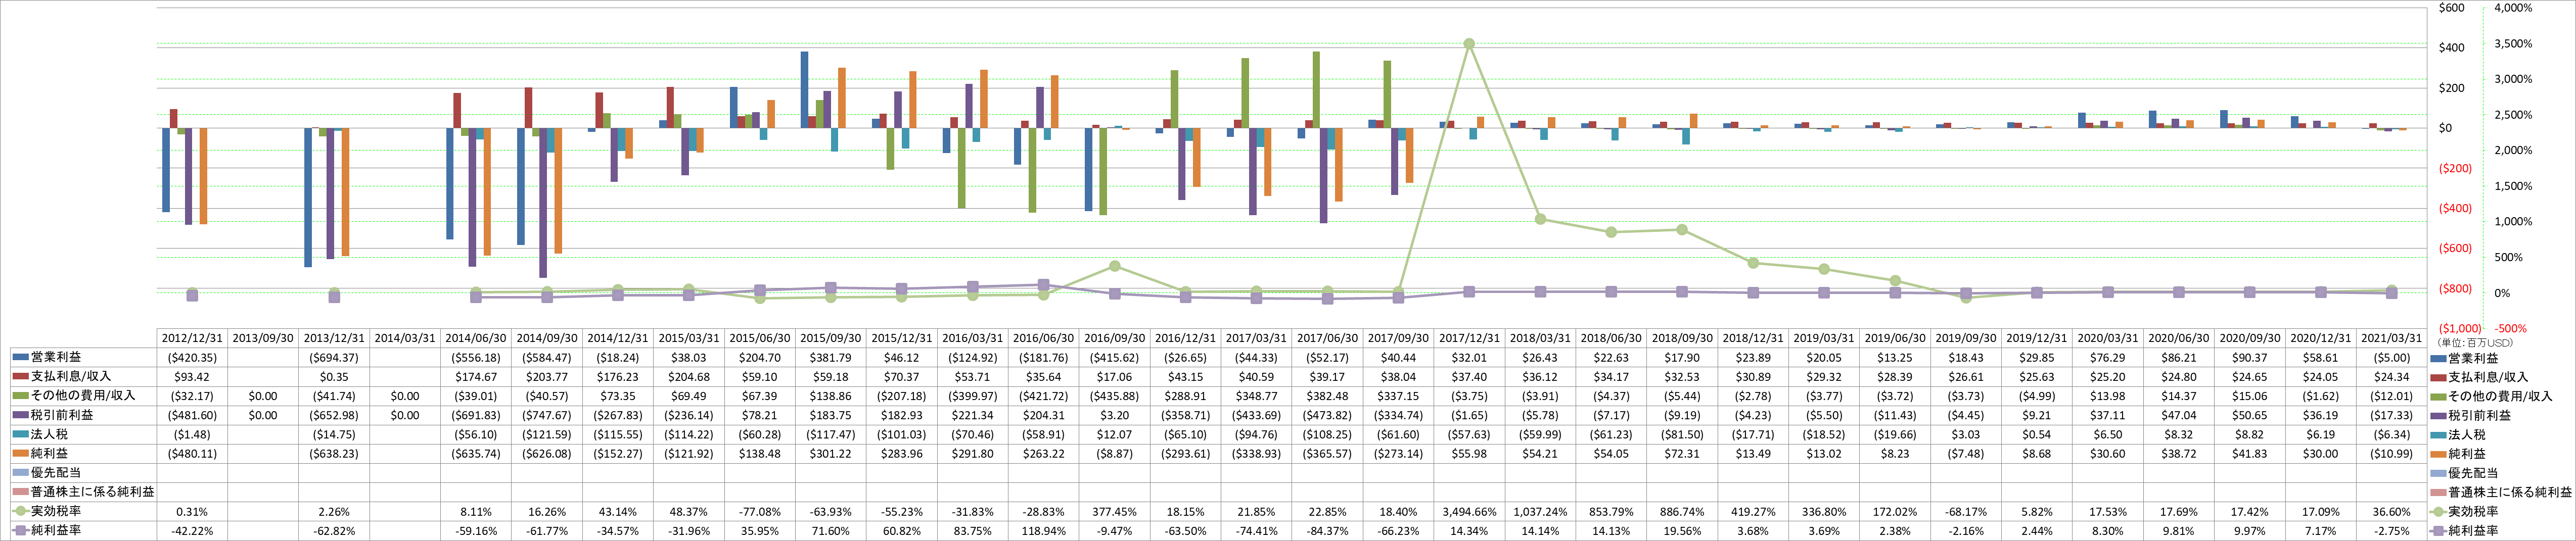
Task: Select the ($121.59) corporate tax cell
Action: tap(547, 434)
